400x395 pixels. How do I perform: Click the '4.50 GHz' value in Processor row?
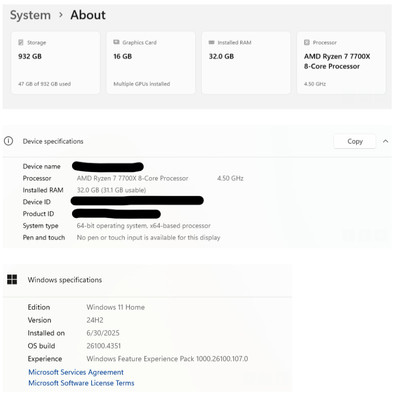(x=230, y=178)
